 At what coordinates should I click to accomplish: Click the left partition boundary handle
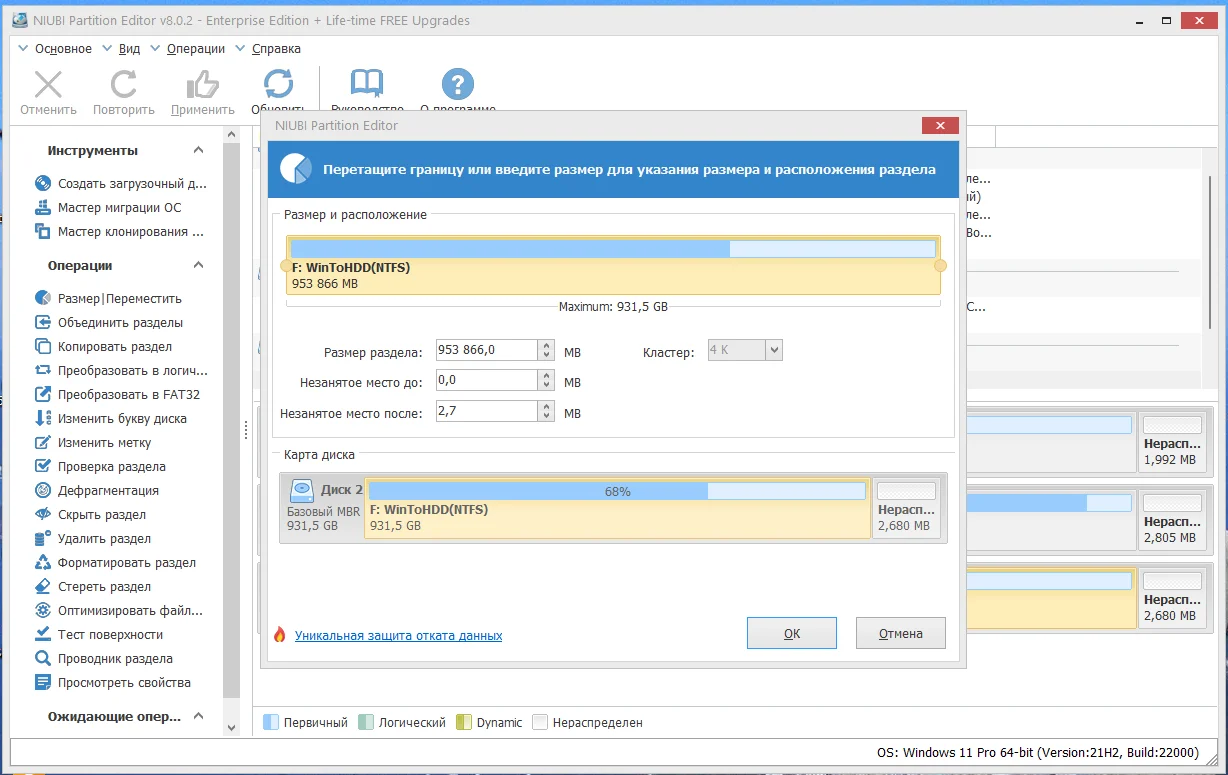pos(285,266)
